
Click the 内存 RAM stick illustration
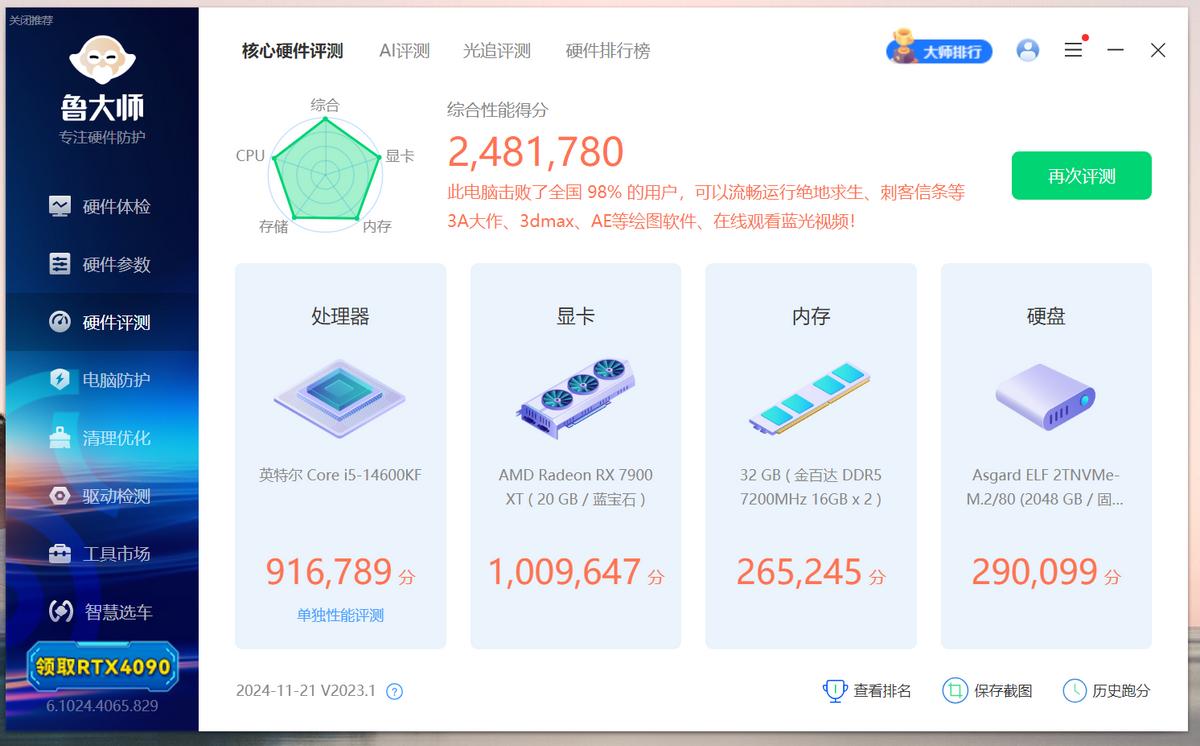811,398
